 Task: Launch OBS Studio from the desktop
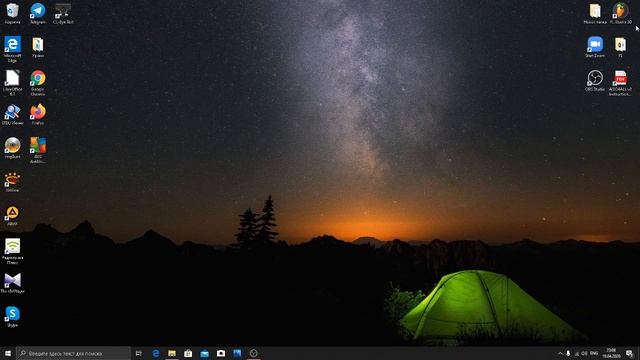click(x=595, y=80)
